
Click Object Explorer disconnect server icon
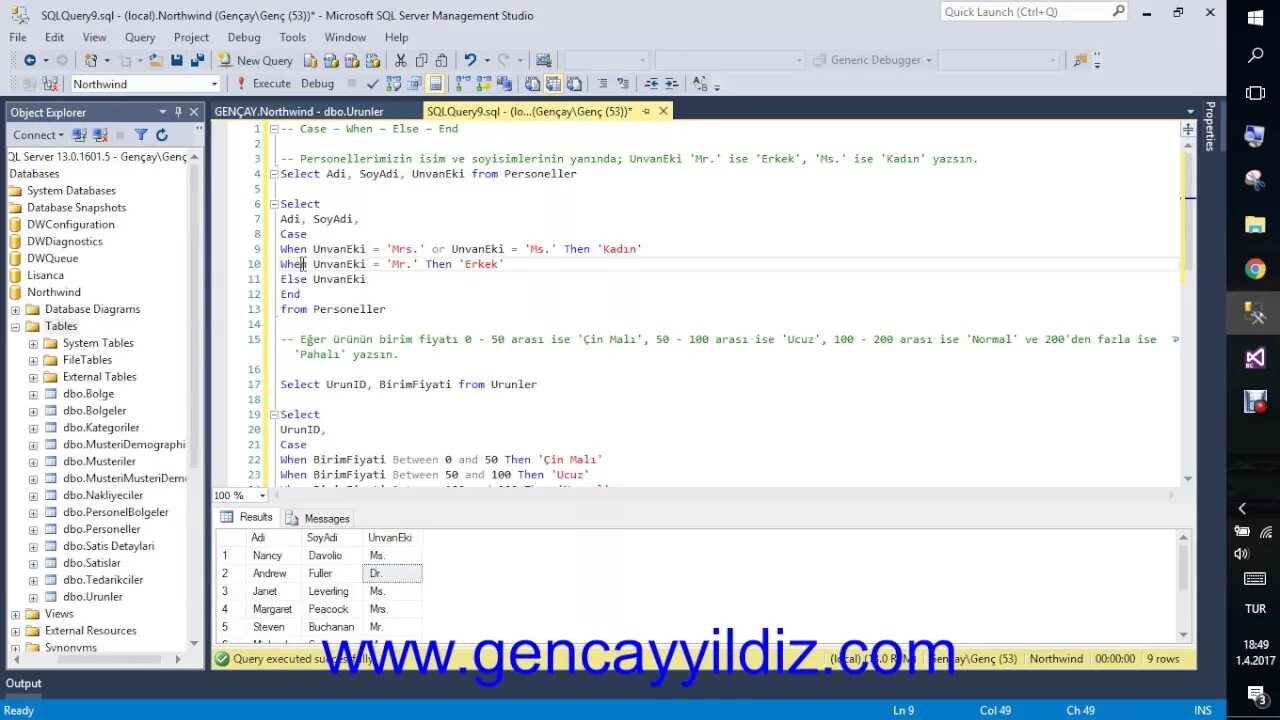click(100, 135)
